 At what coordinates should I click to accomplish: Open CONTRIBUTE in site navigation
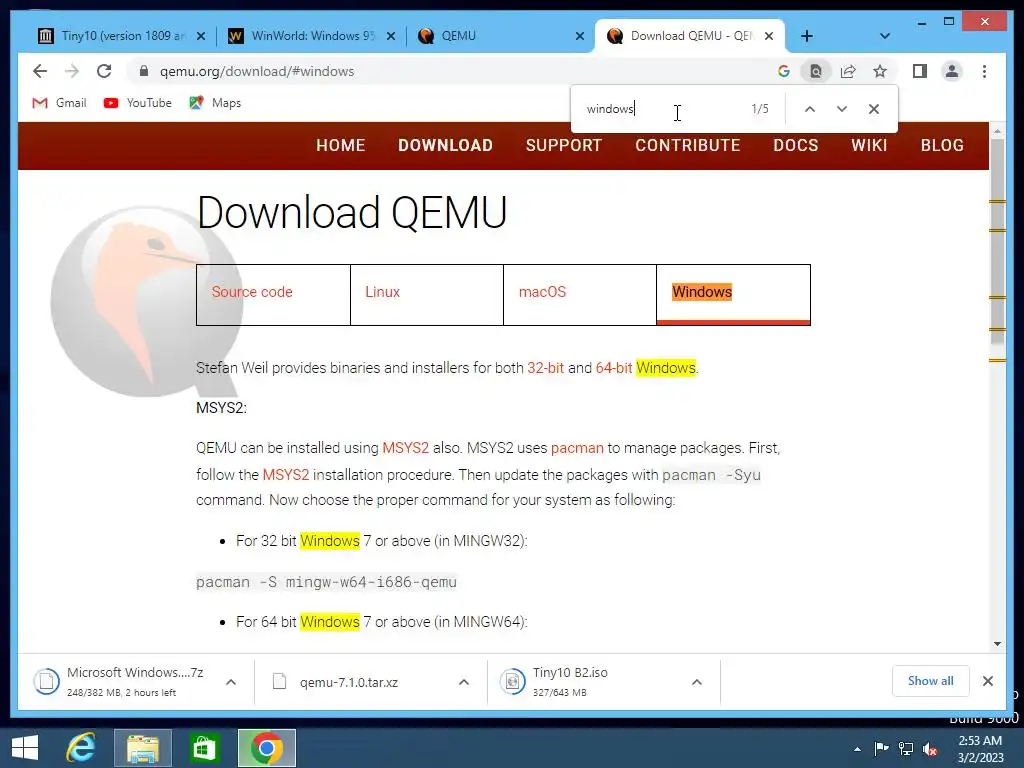point(688,145)
